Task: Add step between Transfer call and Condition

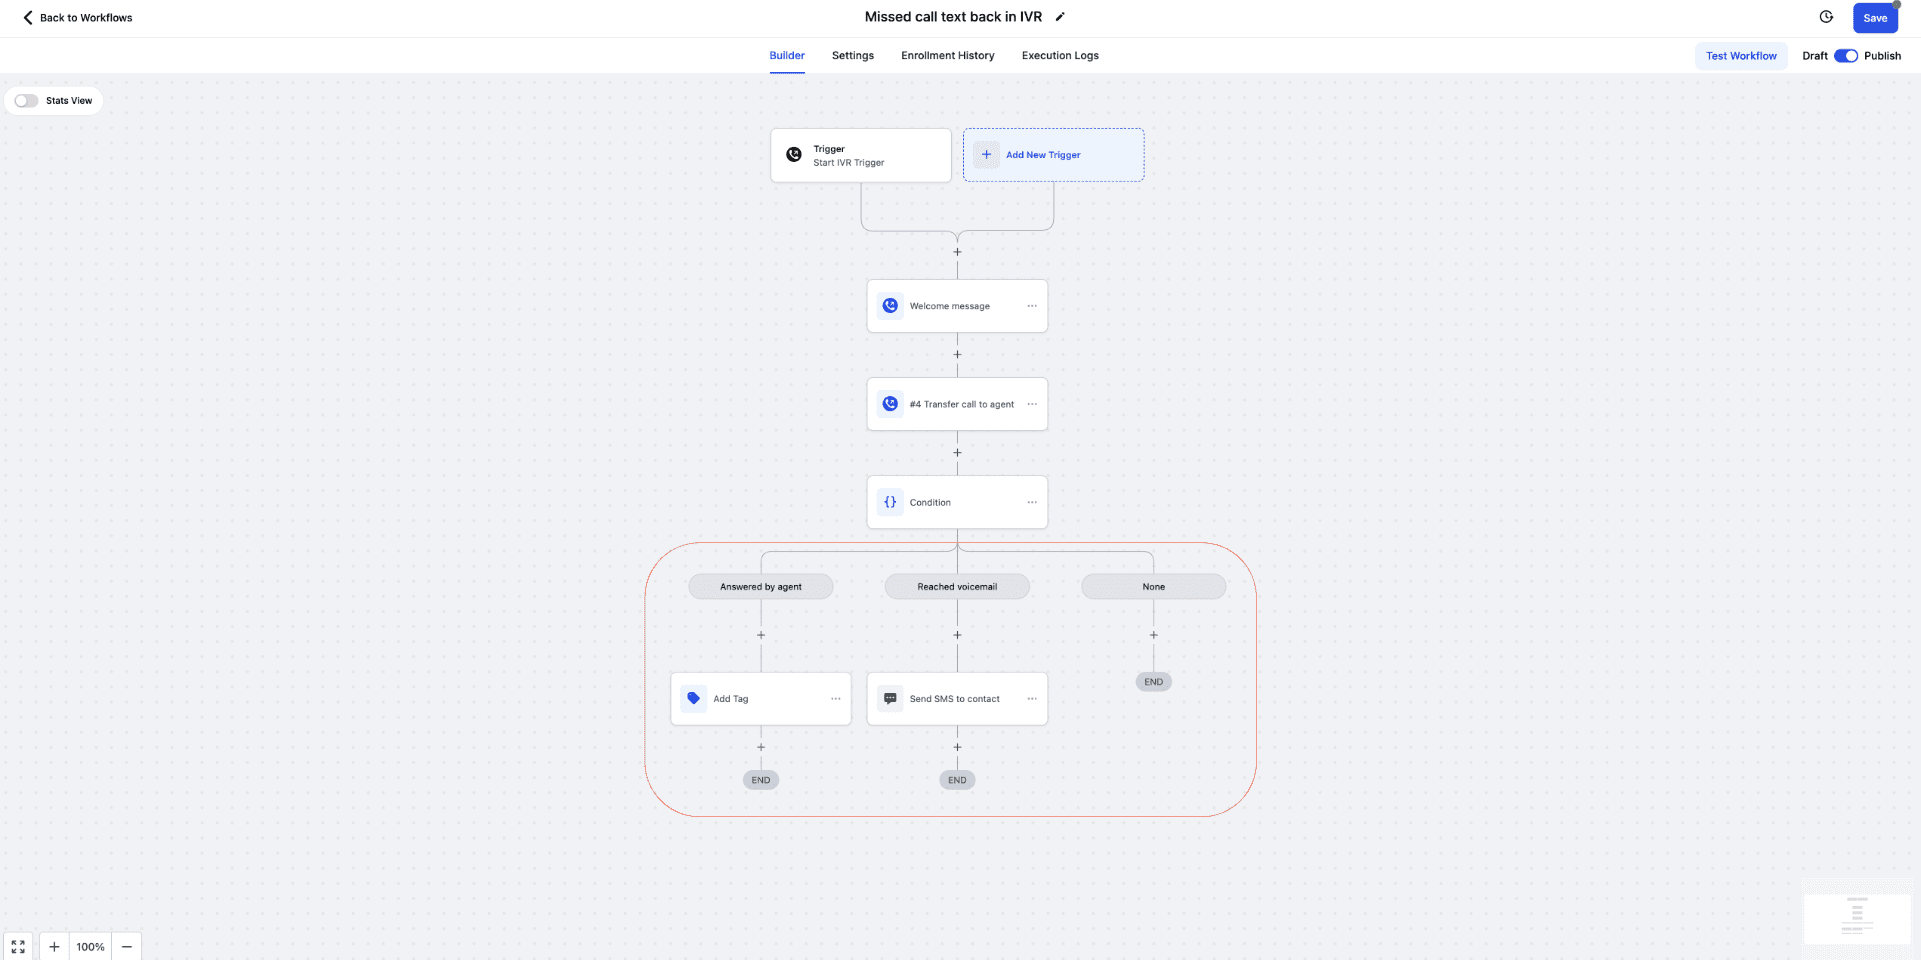Action: click(957, 452)
